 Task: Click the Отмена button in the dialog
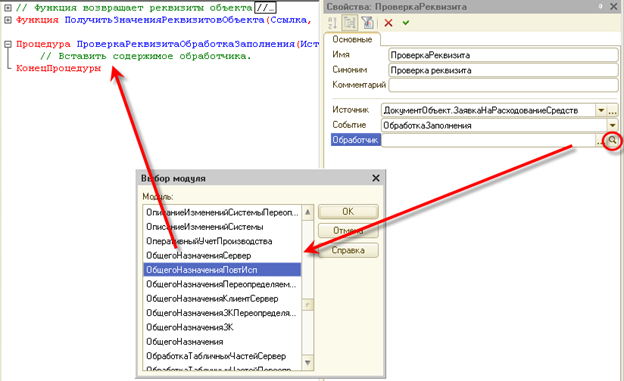348,231
